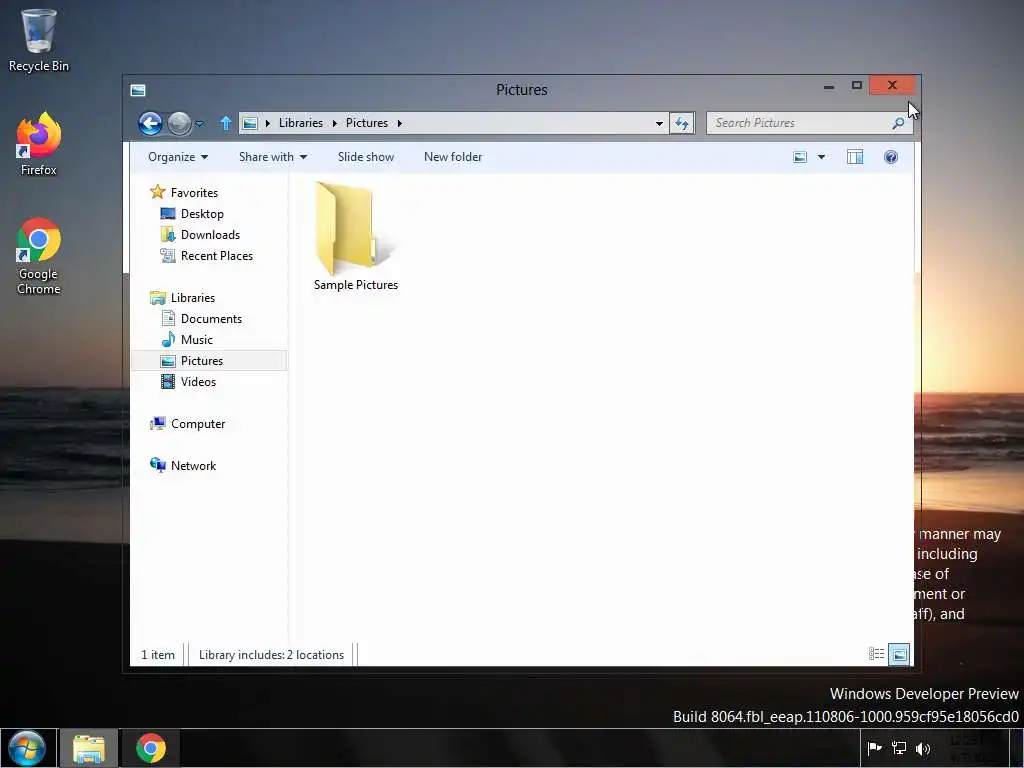Change your view icon button

point(800,157)
